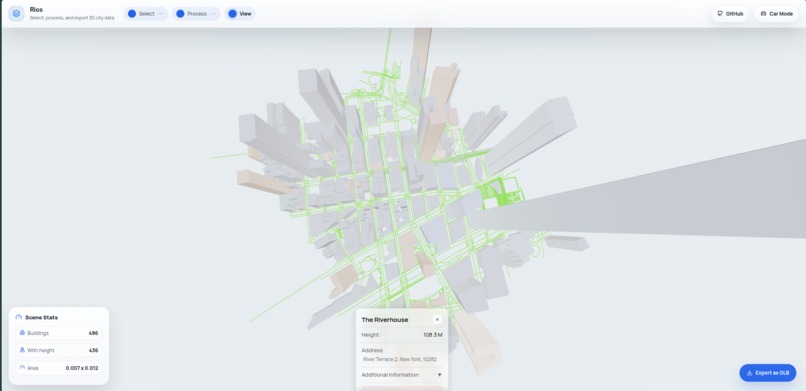Screen dimensions: 806x391
Task: Click the Area stat icon
Action: [22, 368]
